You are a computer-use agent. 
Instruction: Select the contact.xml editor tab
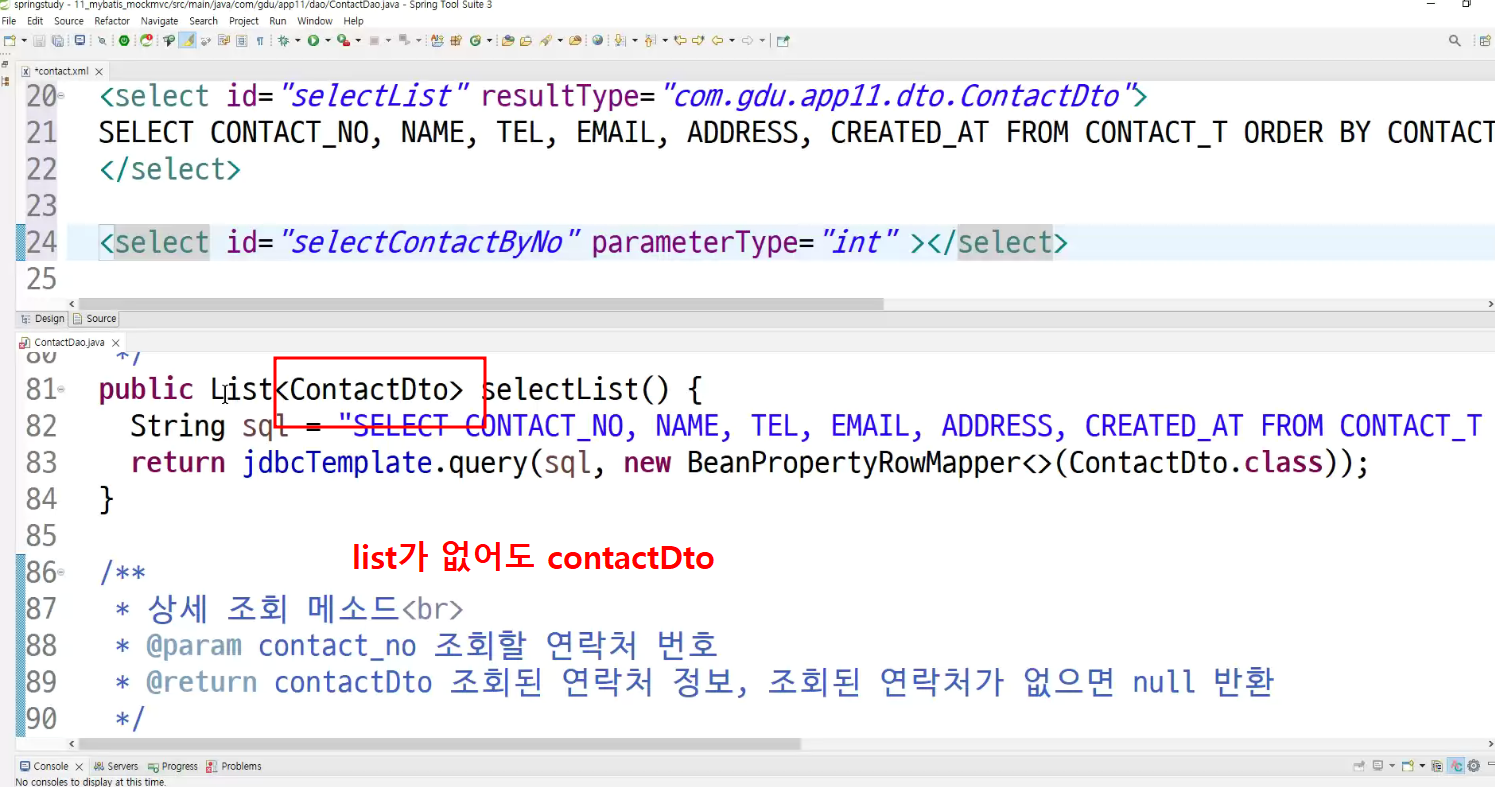click(62, 72)
